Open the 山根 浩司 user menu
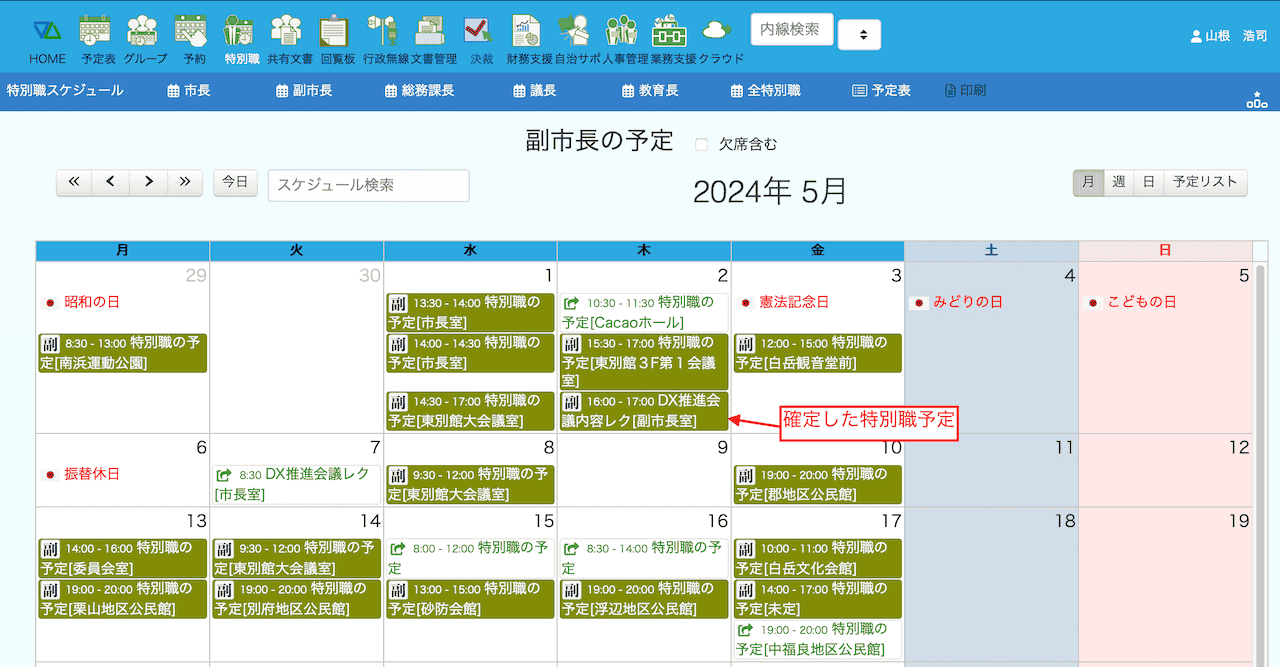The image size is (1280, 667). coord(1228,35)
